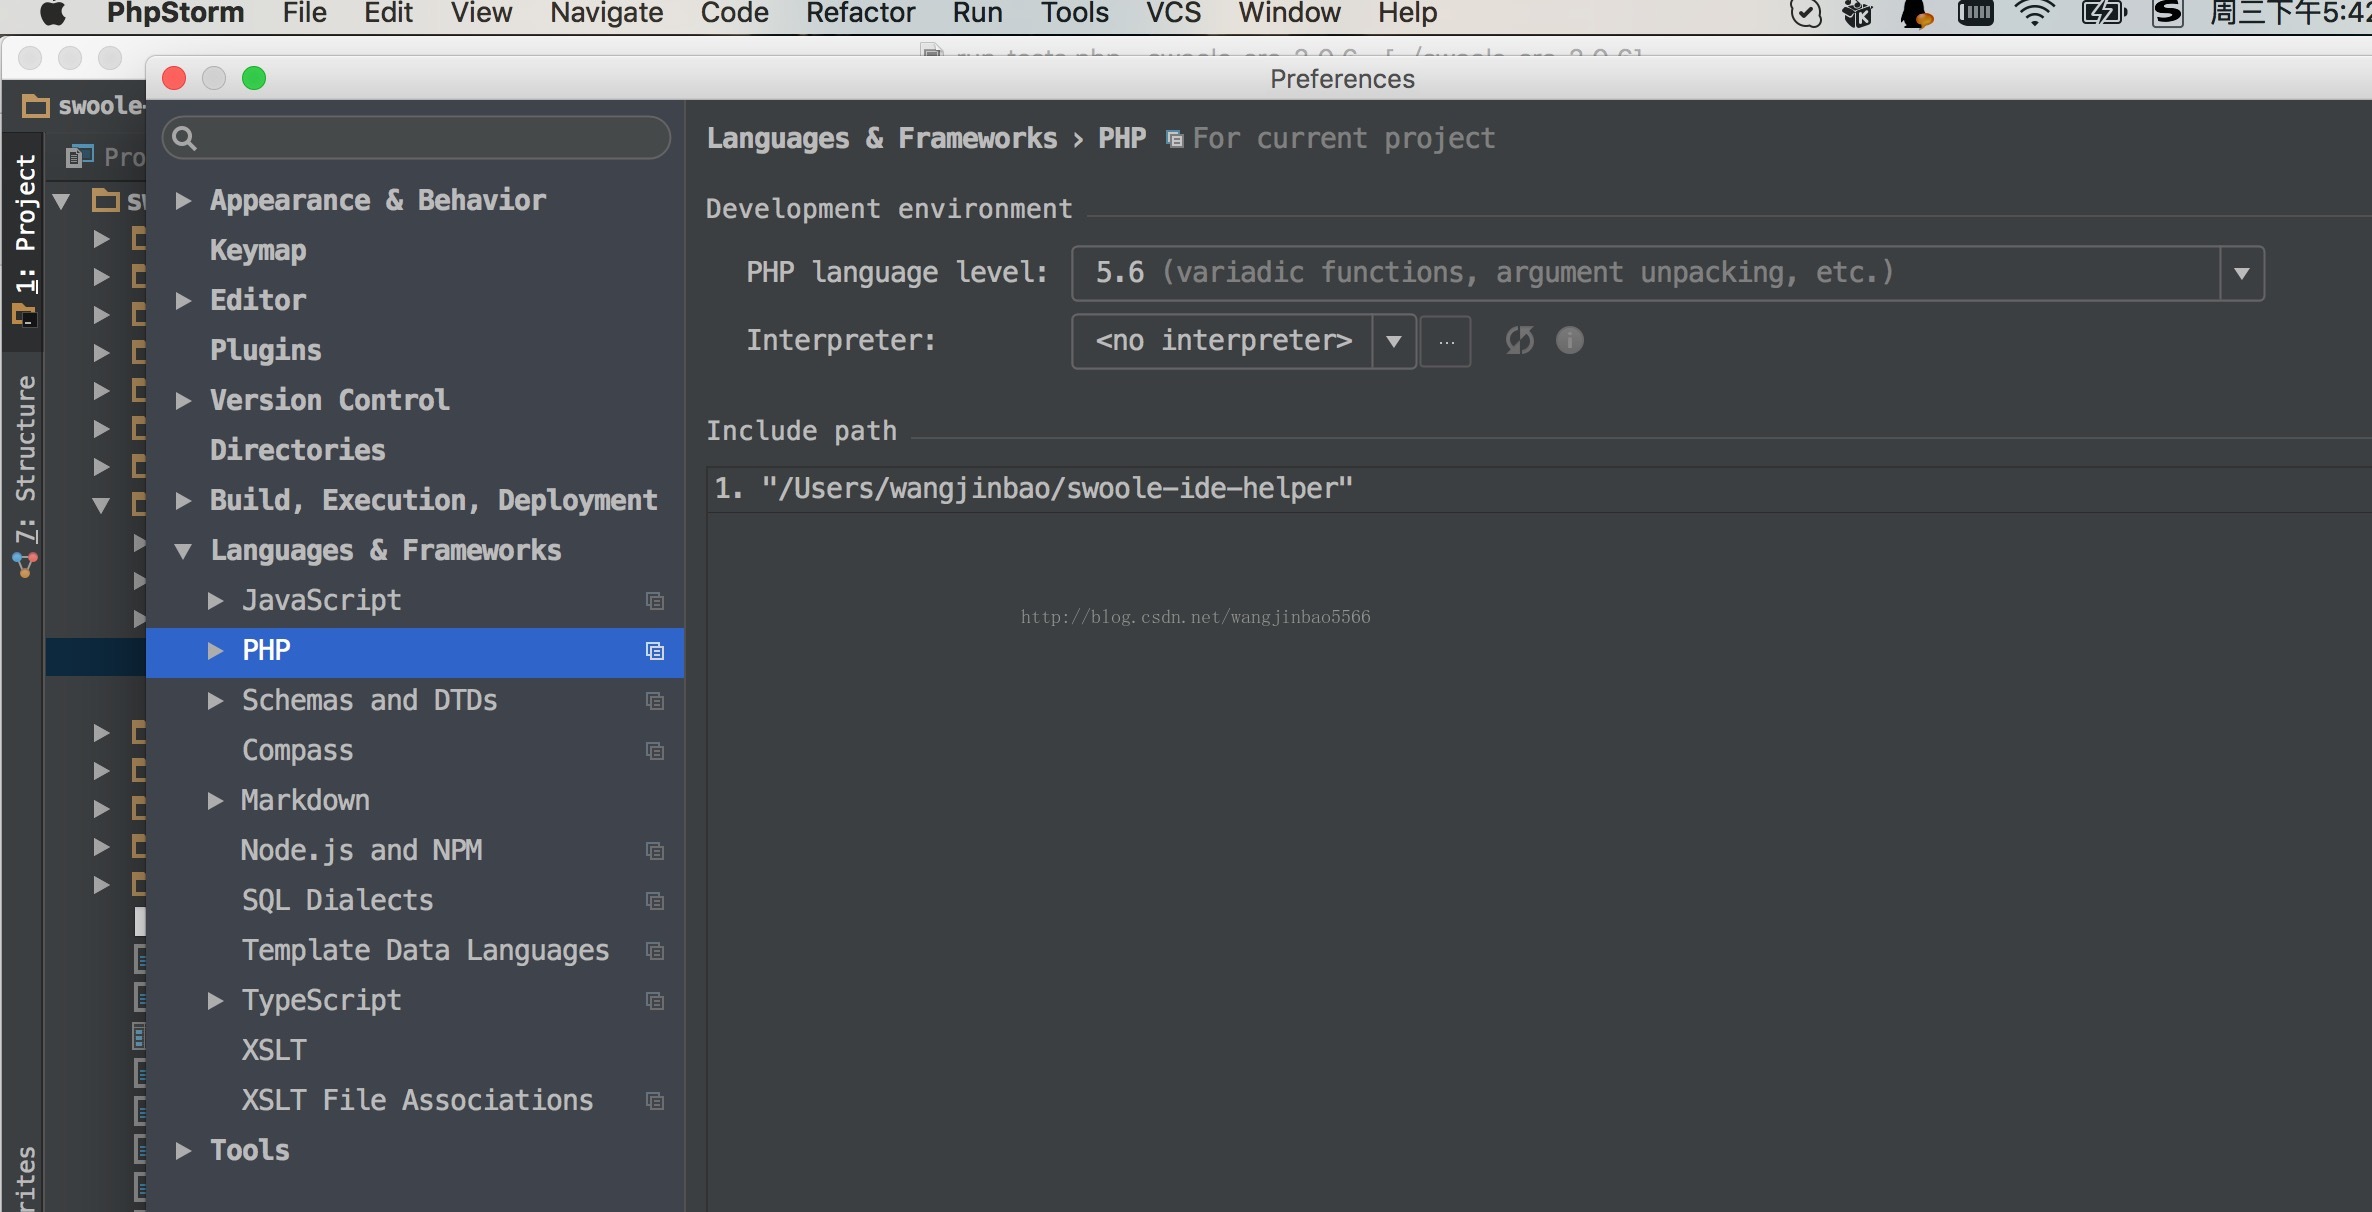The height and width of the screenshot is (1212, 2372).
Task: Collapse the Languages & Frameworks group
Action: pos(183,551)
